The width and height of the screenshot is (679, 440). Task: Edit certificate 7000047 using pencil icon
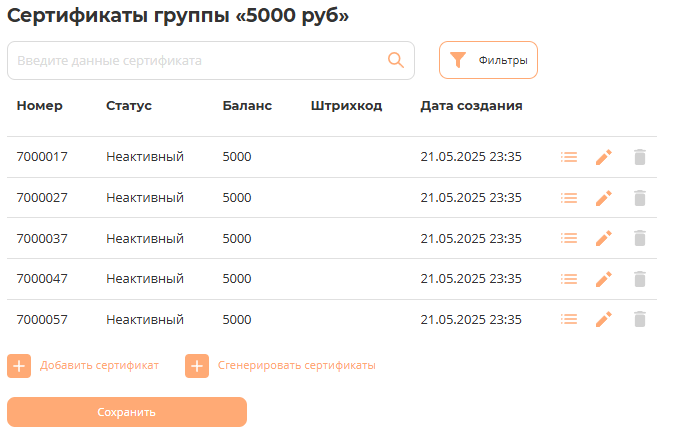[x=603, y=279]
